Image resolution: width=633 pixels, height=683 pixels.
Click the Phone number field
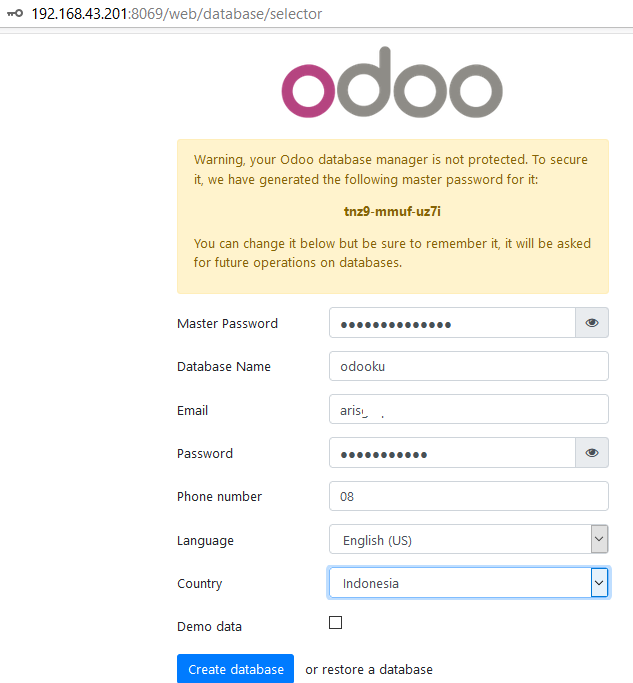click(469, 496)
